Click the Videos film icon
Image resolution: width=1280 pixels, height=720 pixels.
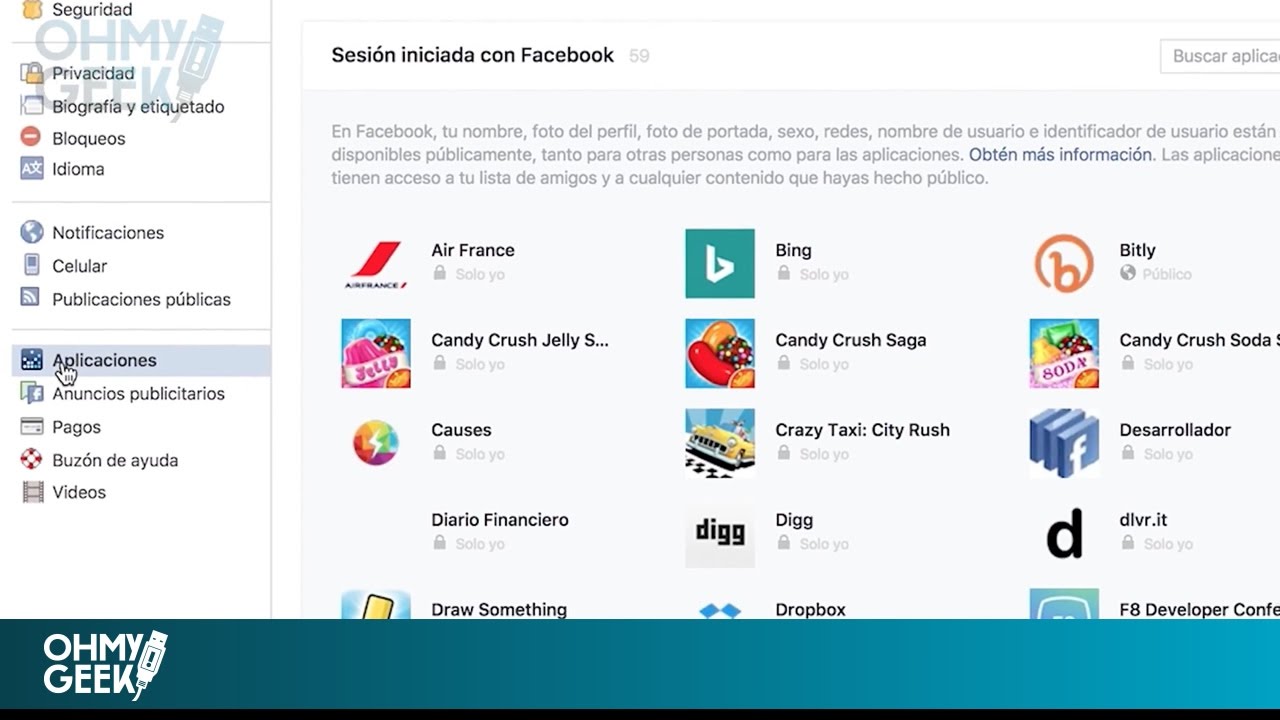click(x=32, y=492)
